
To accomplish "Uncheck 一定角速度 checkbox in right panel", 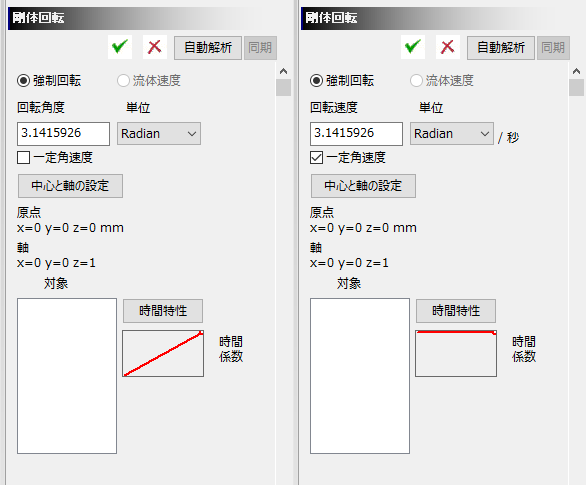I will (317, 158).
